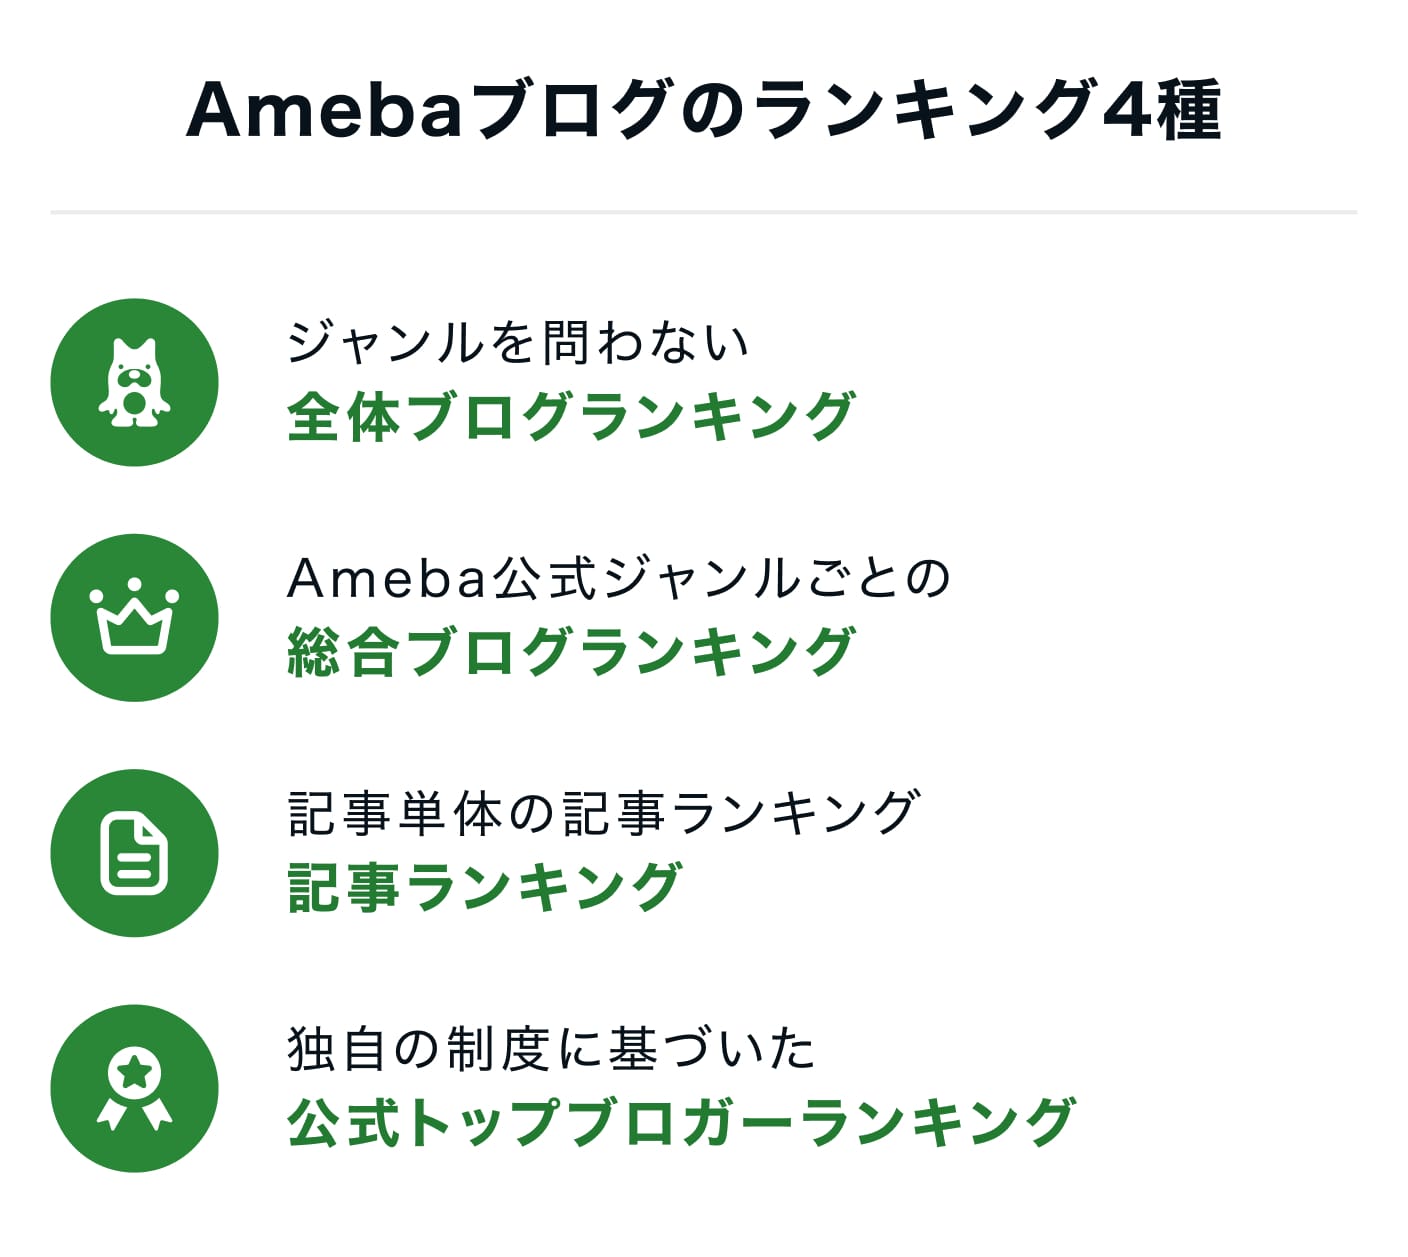This screenshot has height=1257, width=1408.
Task: Click the 独自の制度に基づいた description text
Action: click(551, 1048)
